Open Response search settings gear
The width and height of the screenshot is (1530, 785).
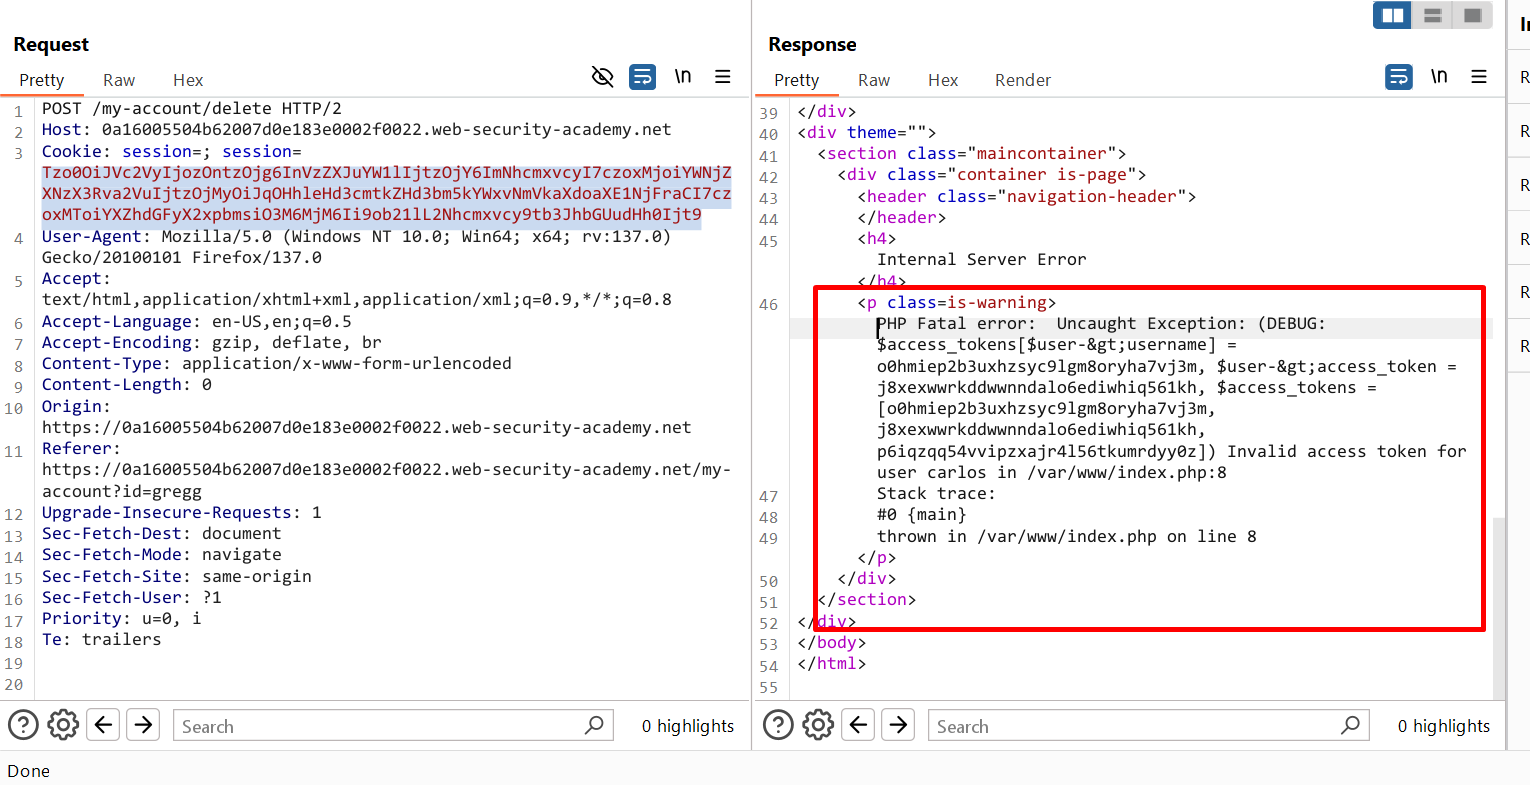tap(818, 725)
